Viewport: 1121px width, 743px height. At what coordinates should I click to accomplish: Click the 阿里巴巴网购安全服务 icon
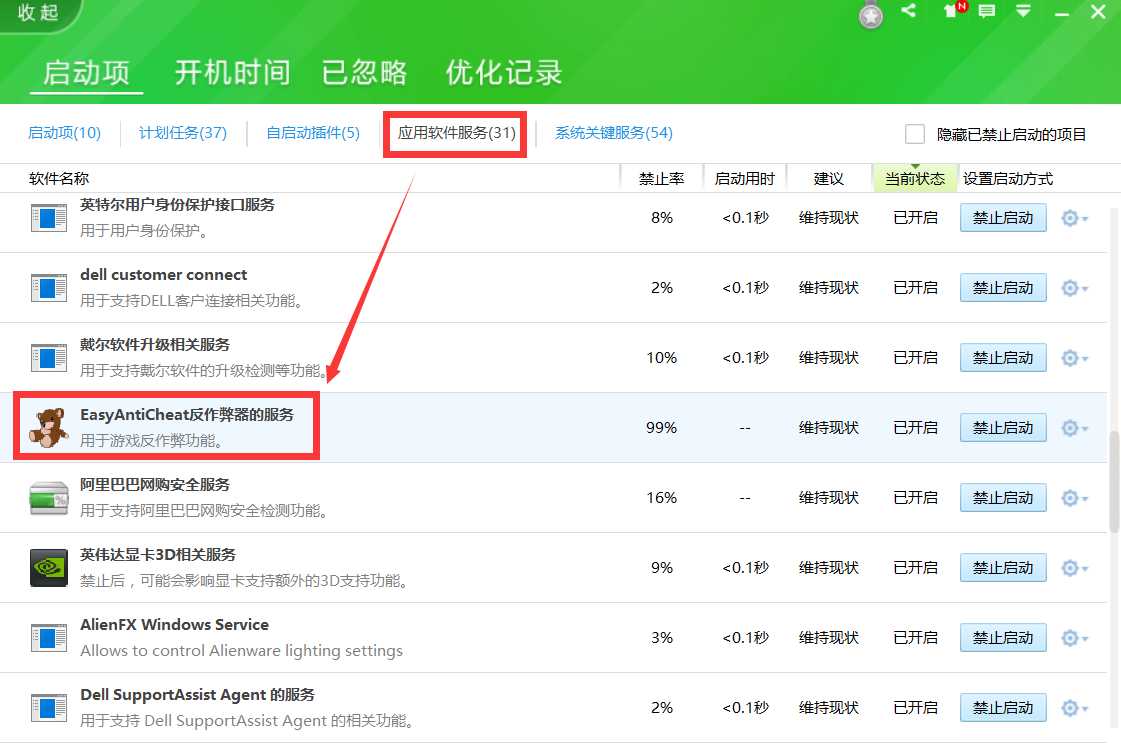(x=49, y=498)
